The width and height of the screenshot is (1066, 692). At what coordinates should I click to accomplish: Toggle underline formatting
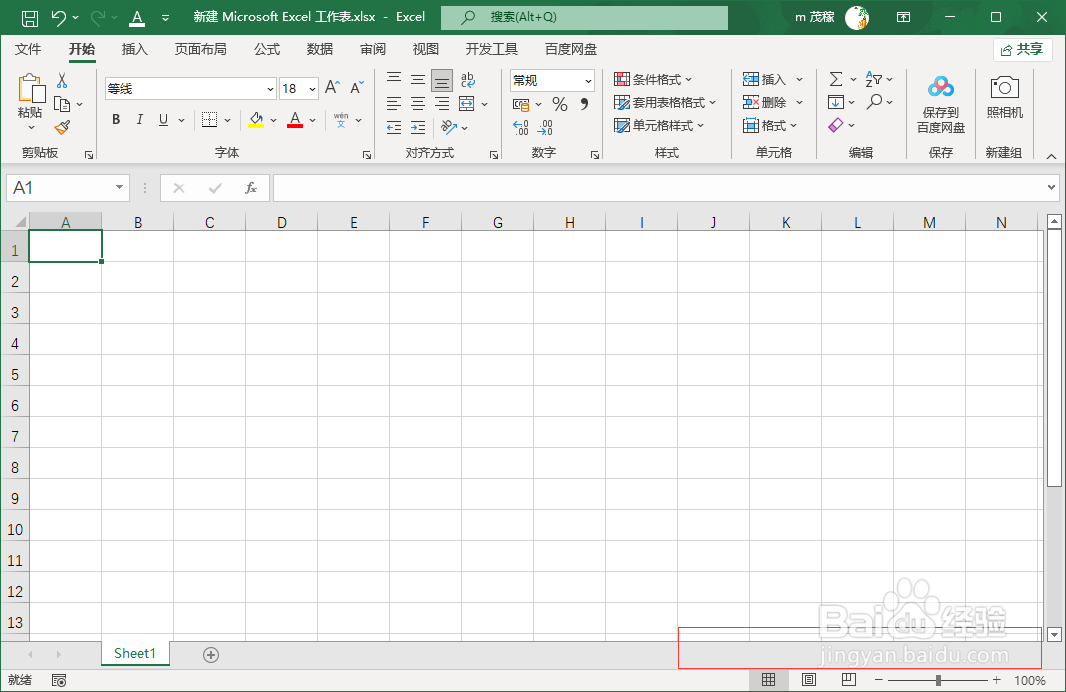[163, 120]
